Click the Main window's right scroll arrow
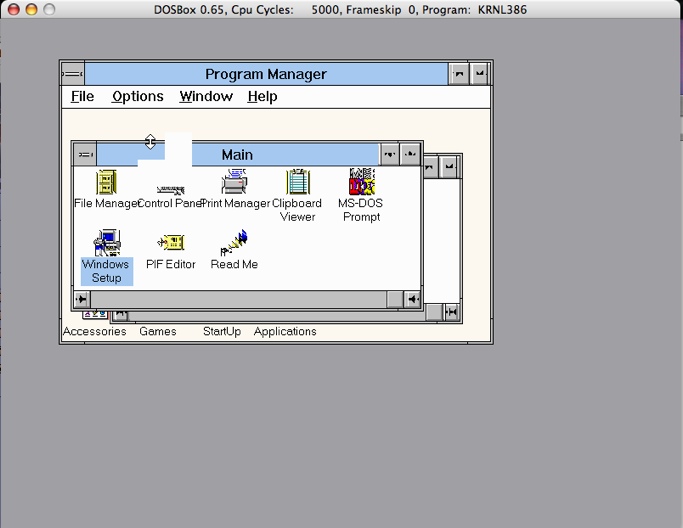 [412, 299]
